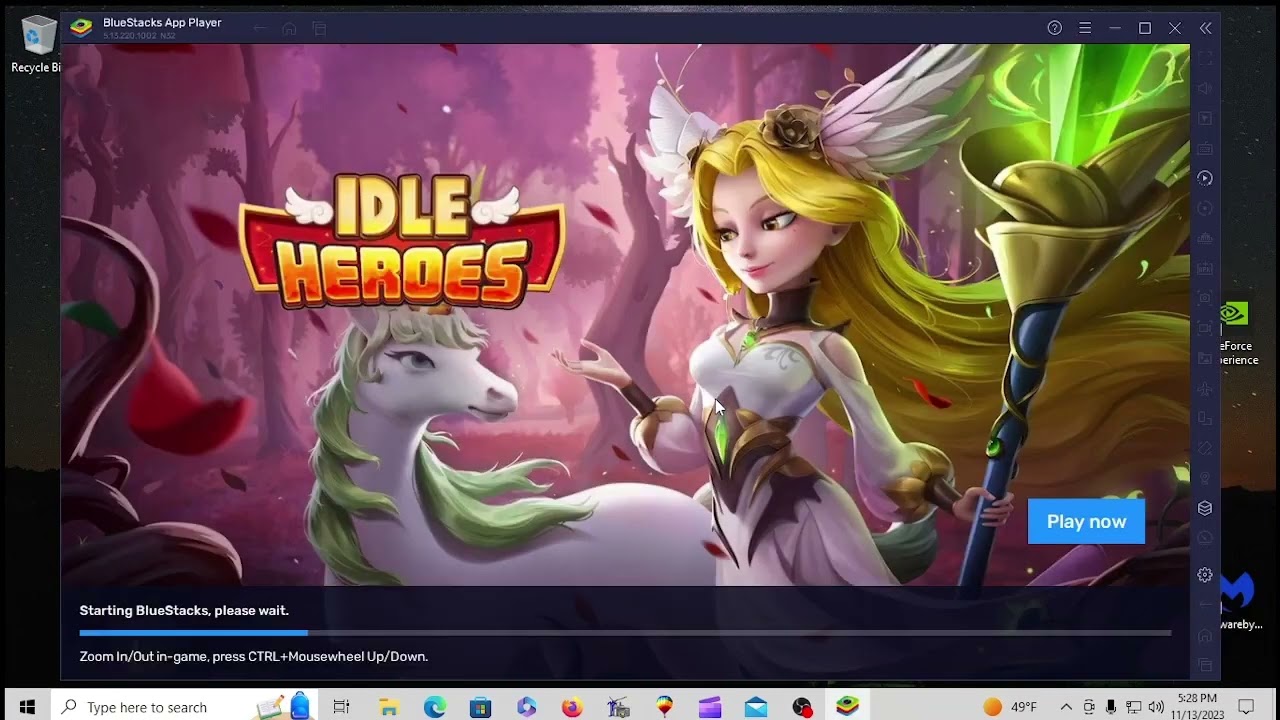Open the Windows notification center
The width and height of the screenshot is (1280, 720).
(x=1246, y=707)
